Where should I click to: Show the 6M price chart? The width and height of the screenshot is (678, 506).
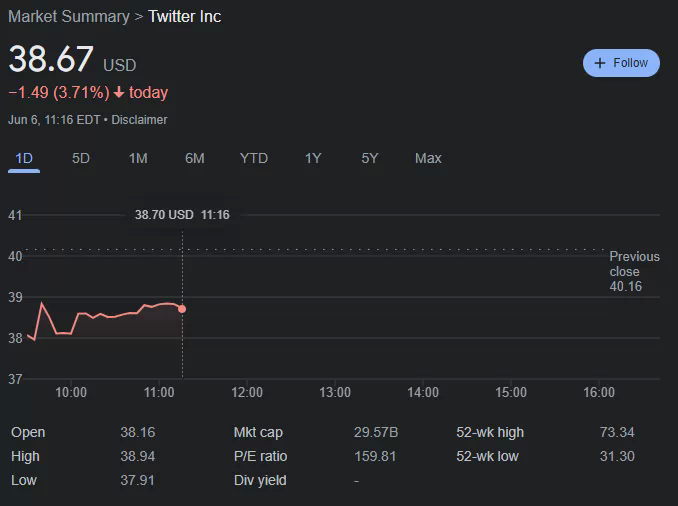pos(195,158)
